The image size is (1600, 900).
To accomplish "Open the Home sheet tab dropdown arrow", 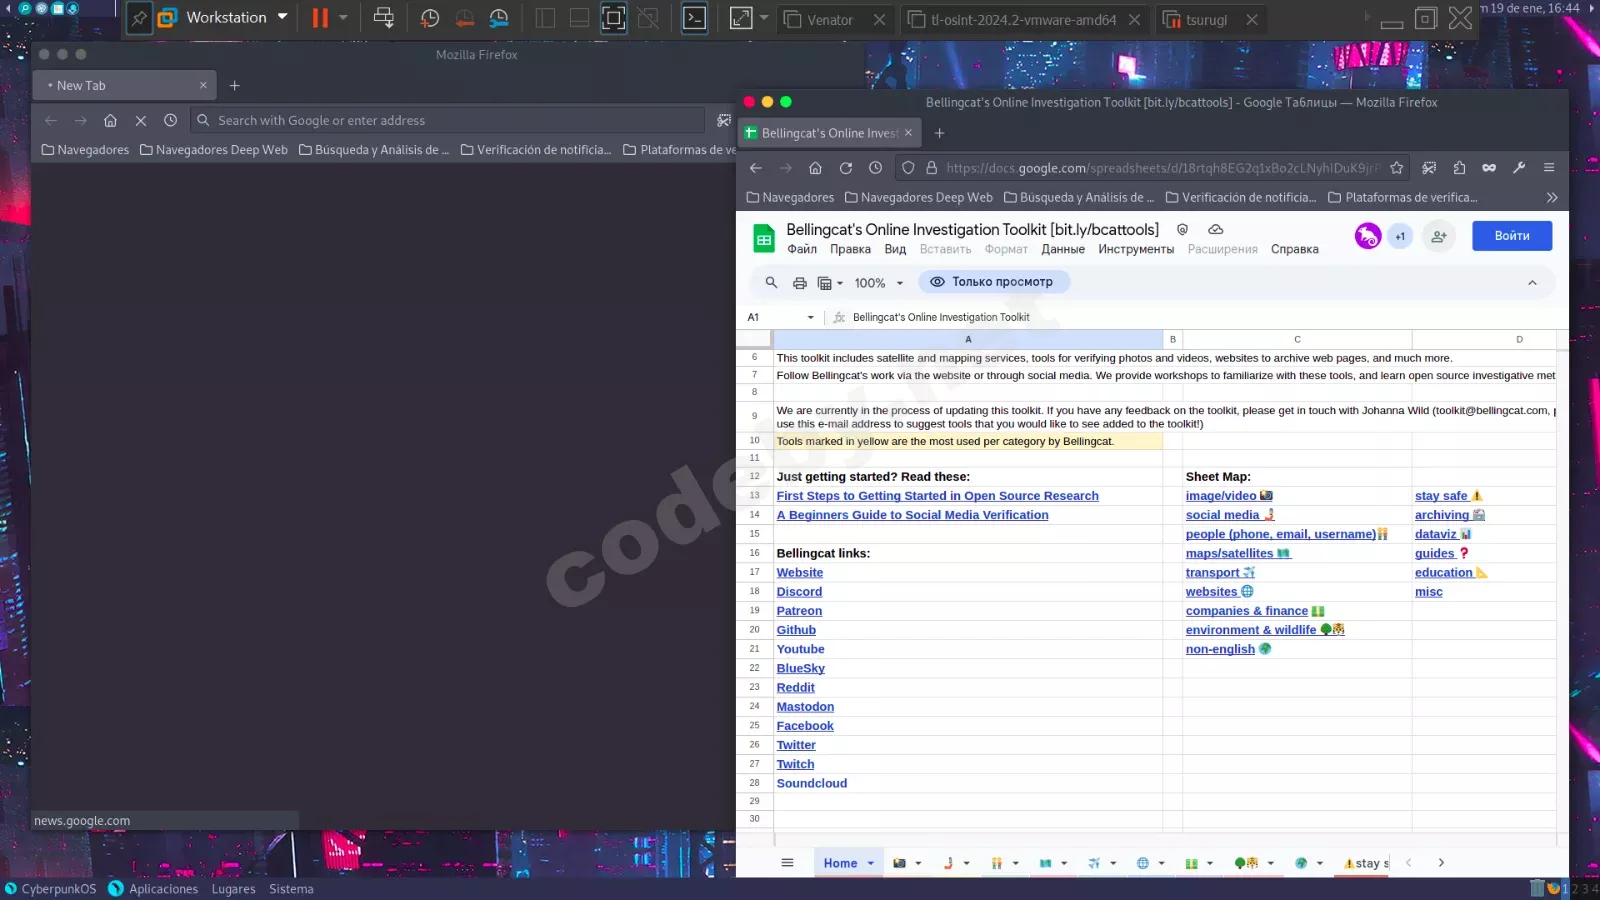I will 871,863.
